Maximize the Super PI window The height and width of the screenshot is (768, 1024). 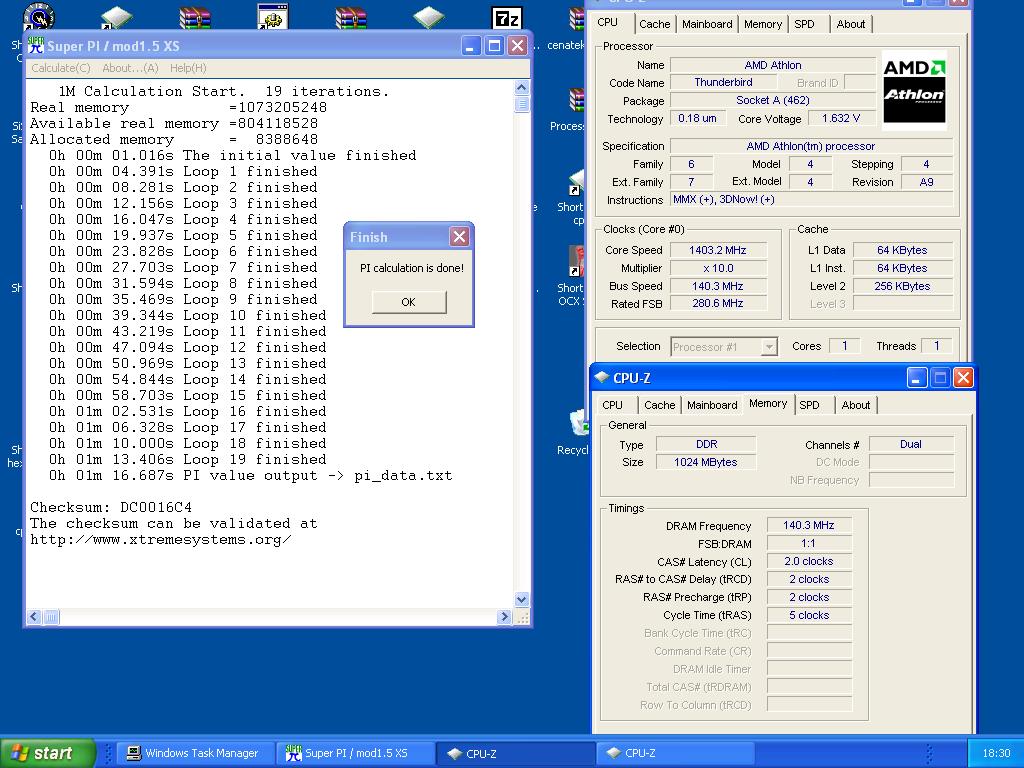(494, 46)
